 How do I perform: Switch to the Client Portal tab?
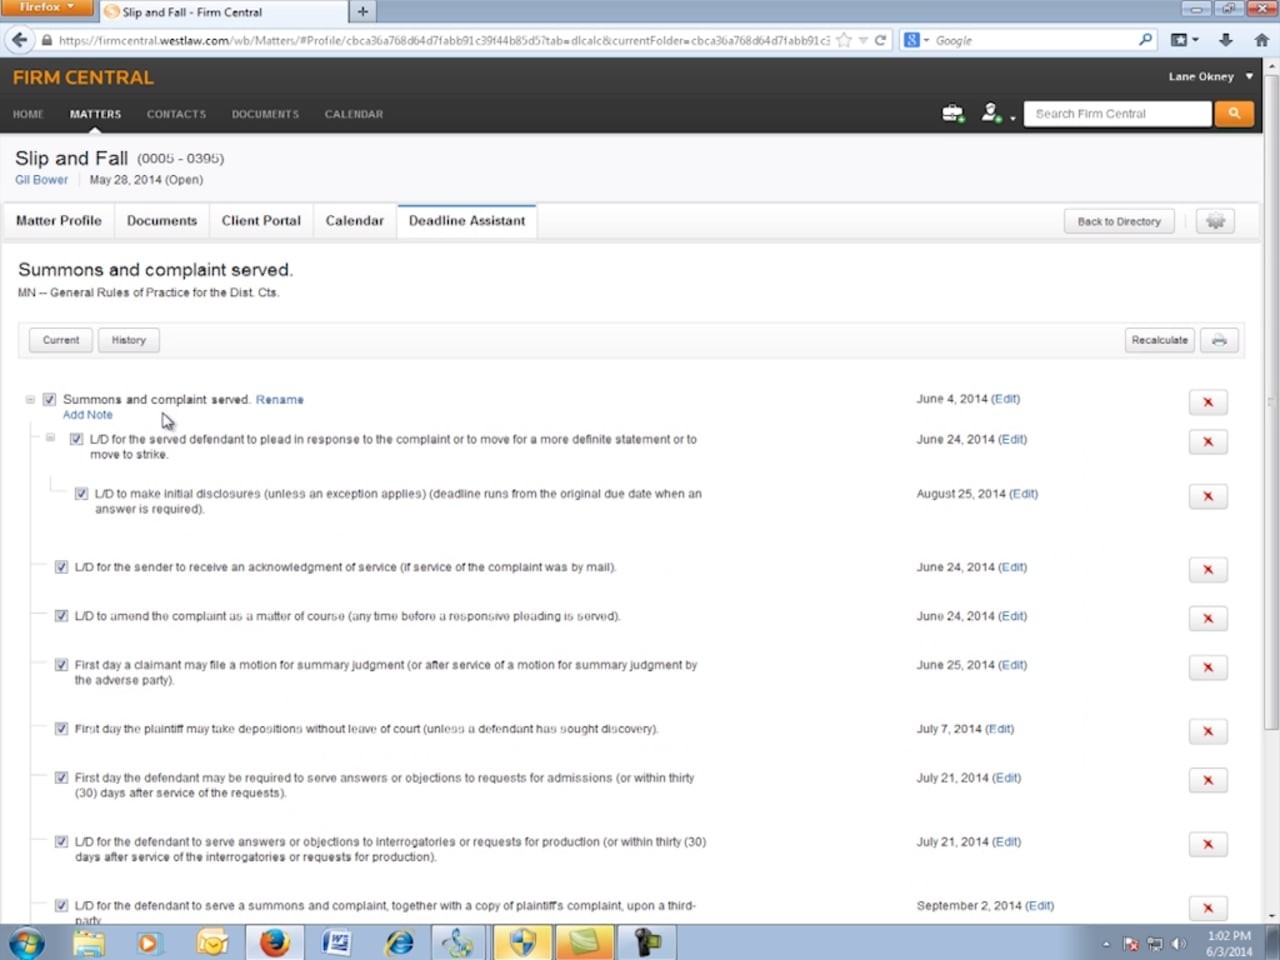click(x=261, y=221)
